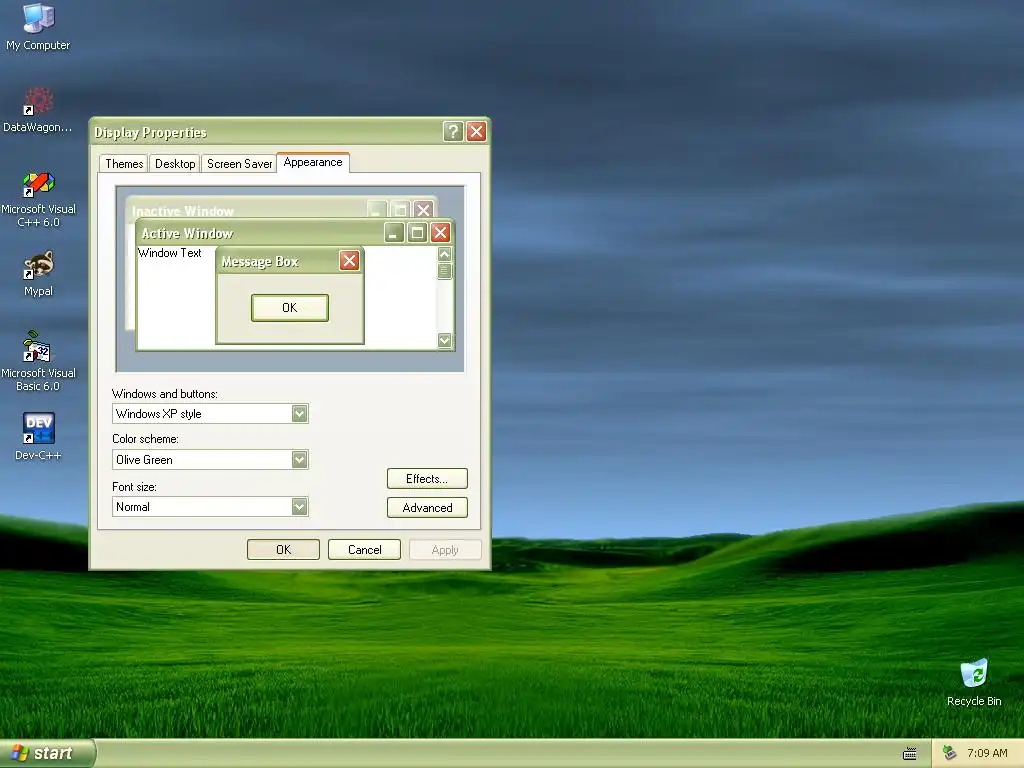Launch the Dev-C++ desktop shortcut
Screen dimensions: 1024x768
(x=38, y=436)
